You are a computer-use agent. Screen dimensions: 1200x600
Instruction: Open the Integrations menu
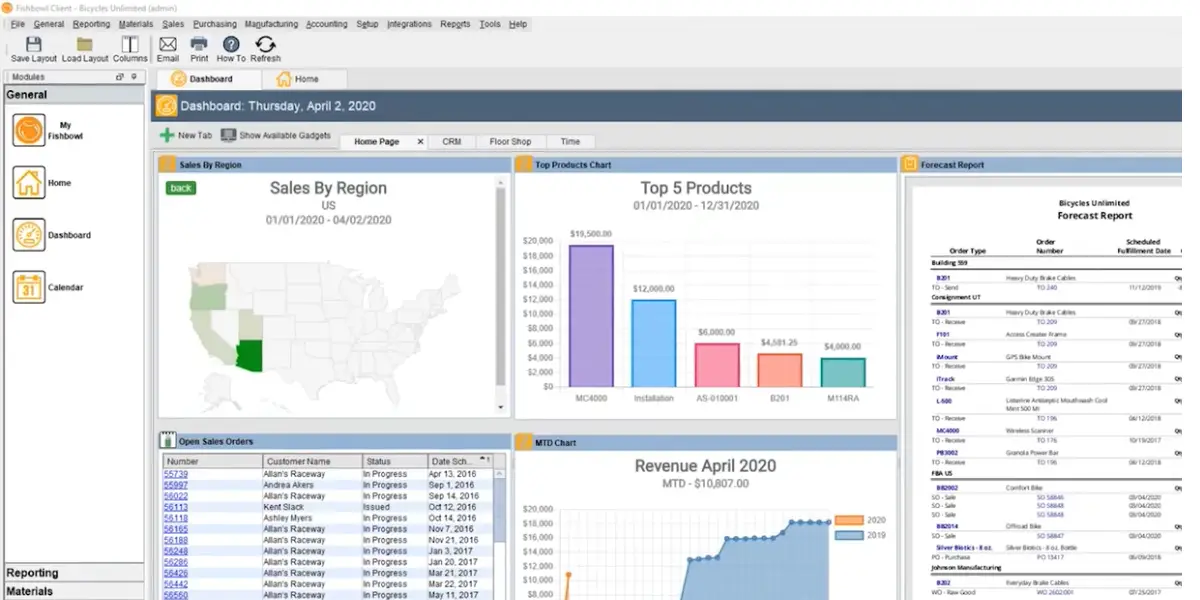click(409, 24)
